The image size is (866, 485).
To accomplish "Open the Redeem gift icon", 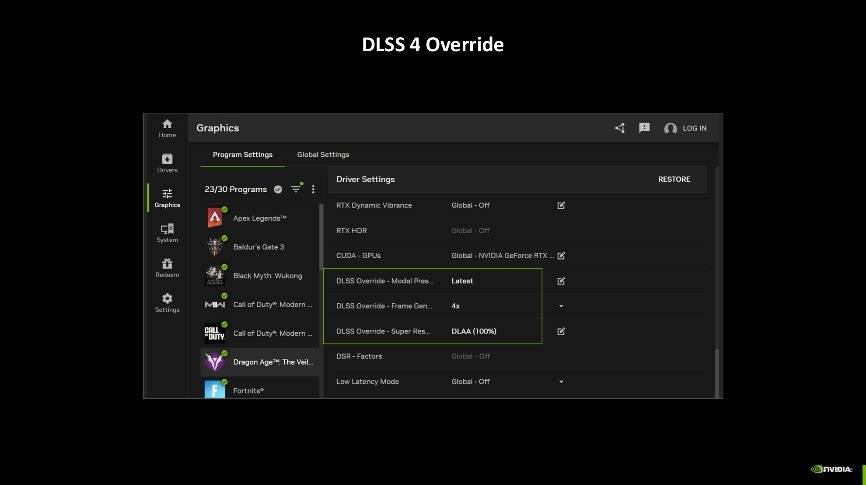I will [x=167, y=267].
